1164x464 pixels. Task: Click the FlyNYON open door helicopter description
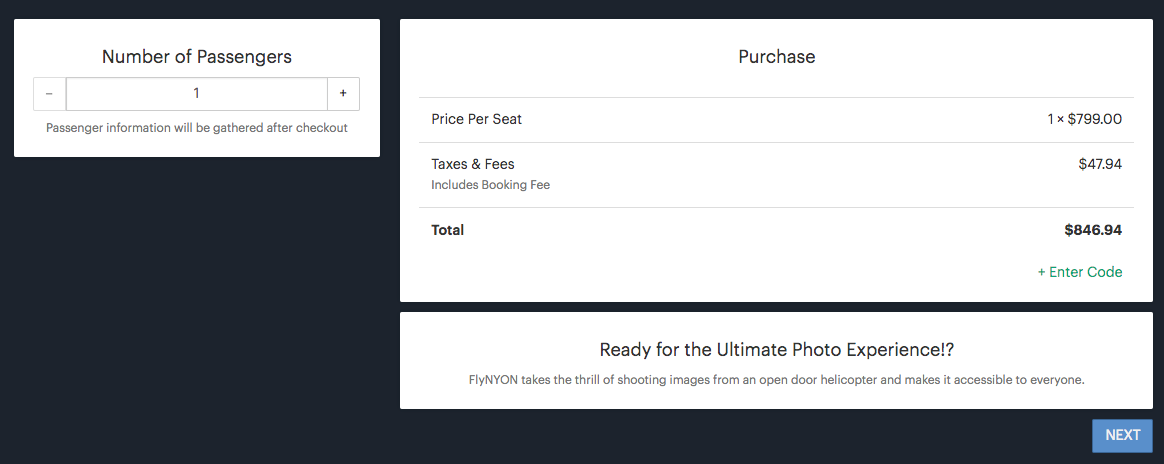point(777,380)
